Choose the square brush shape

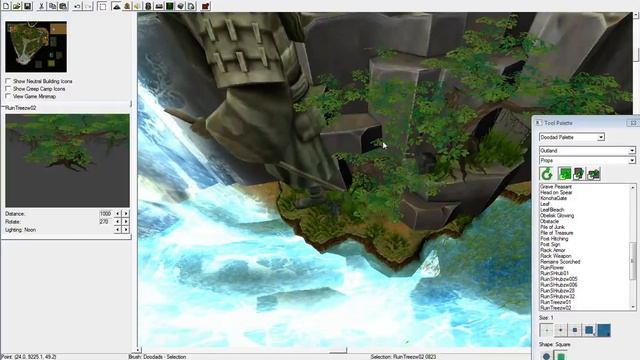tap(561, 356)
